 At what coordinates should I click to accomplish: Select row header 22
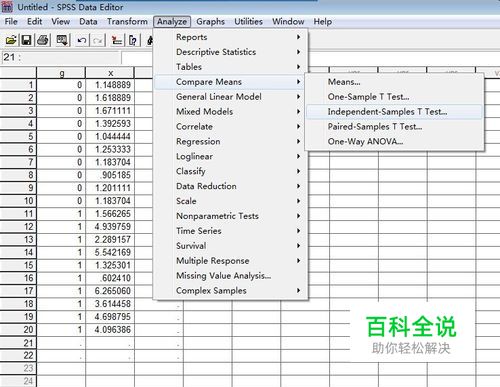pyautogui.click(x=18, y=355)
